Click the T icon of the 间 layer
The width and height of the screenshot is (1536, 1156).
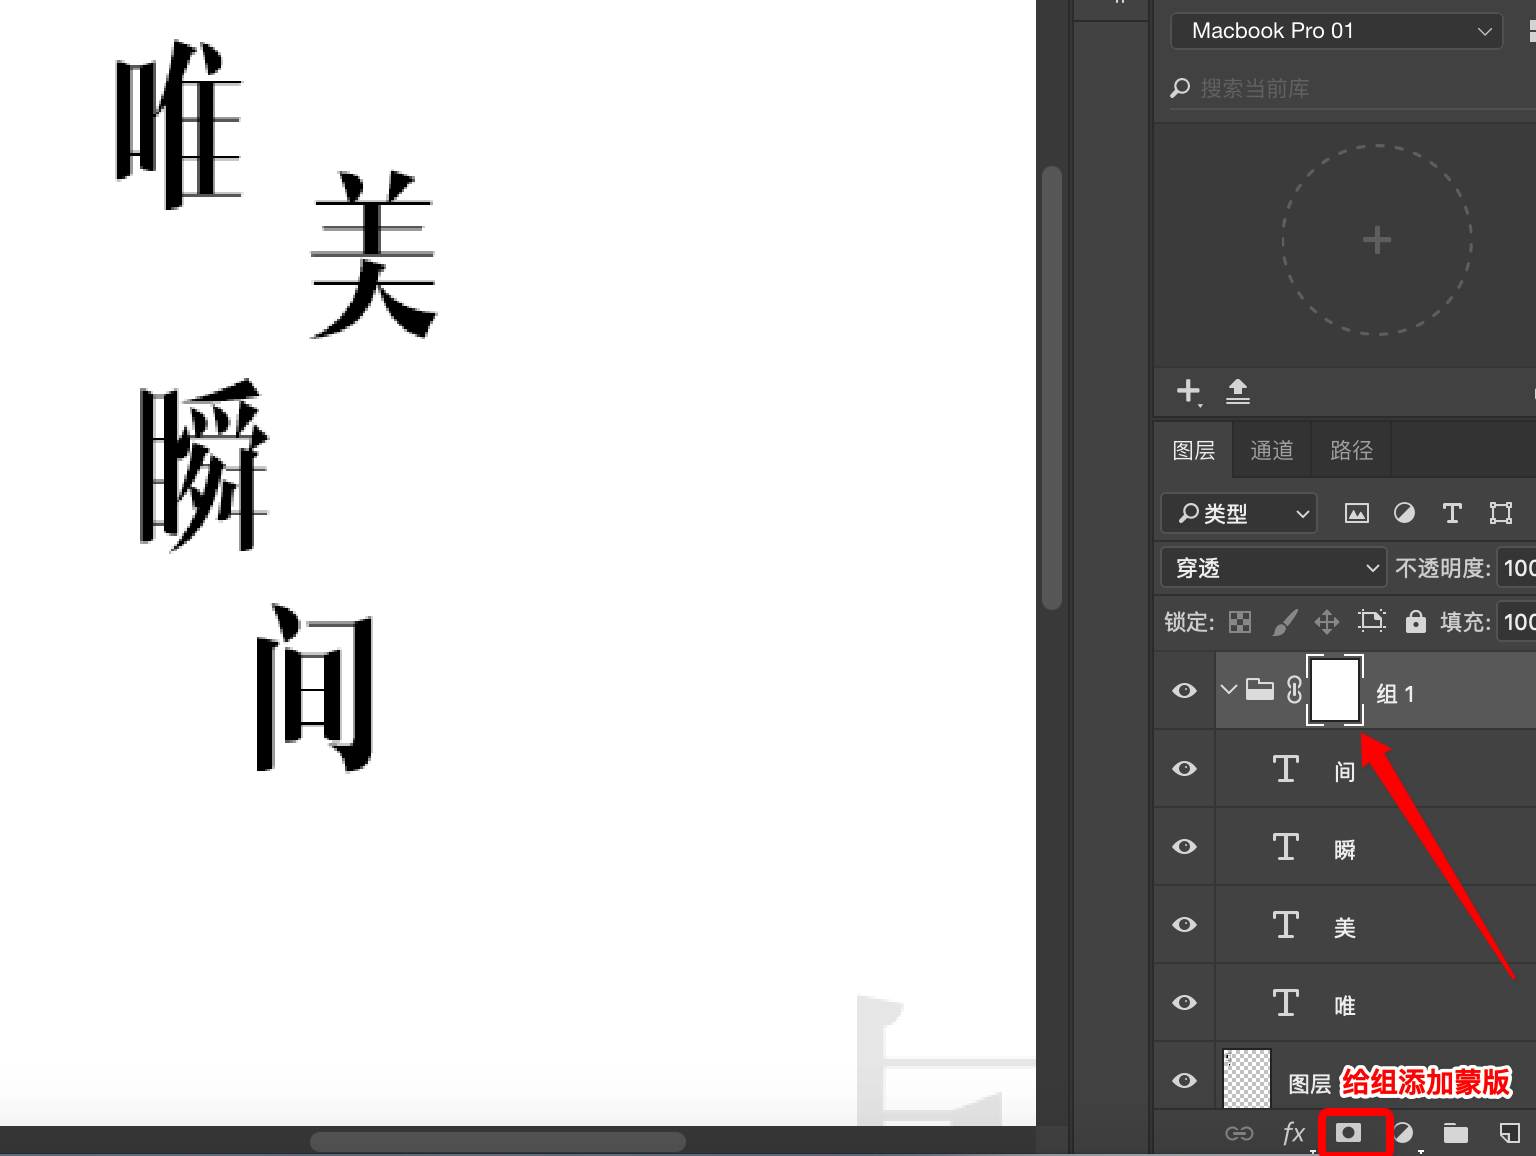[x=1286, y=769]
